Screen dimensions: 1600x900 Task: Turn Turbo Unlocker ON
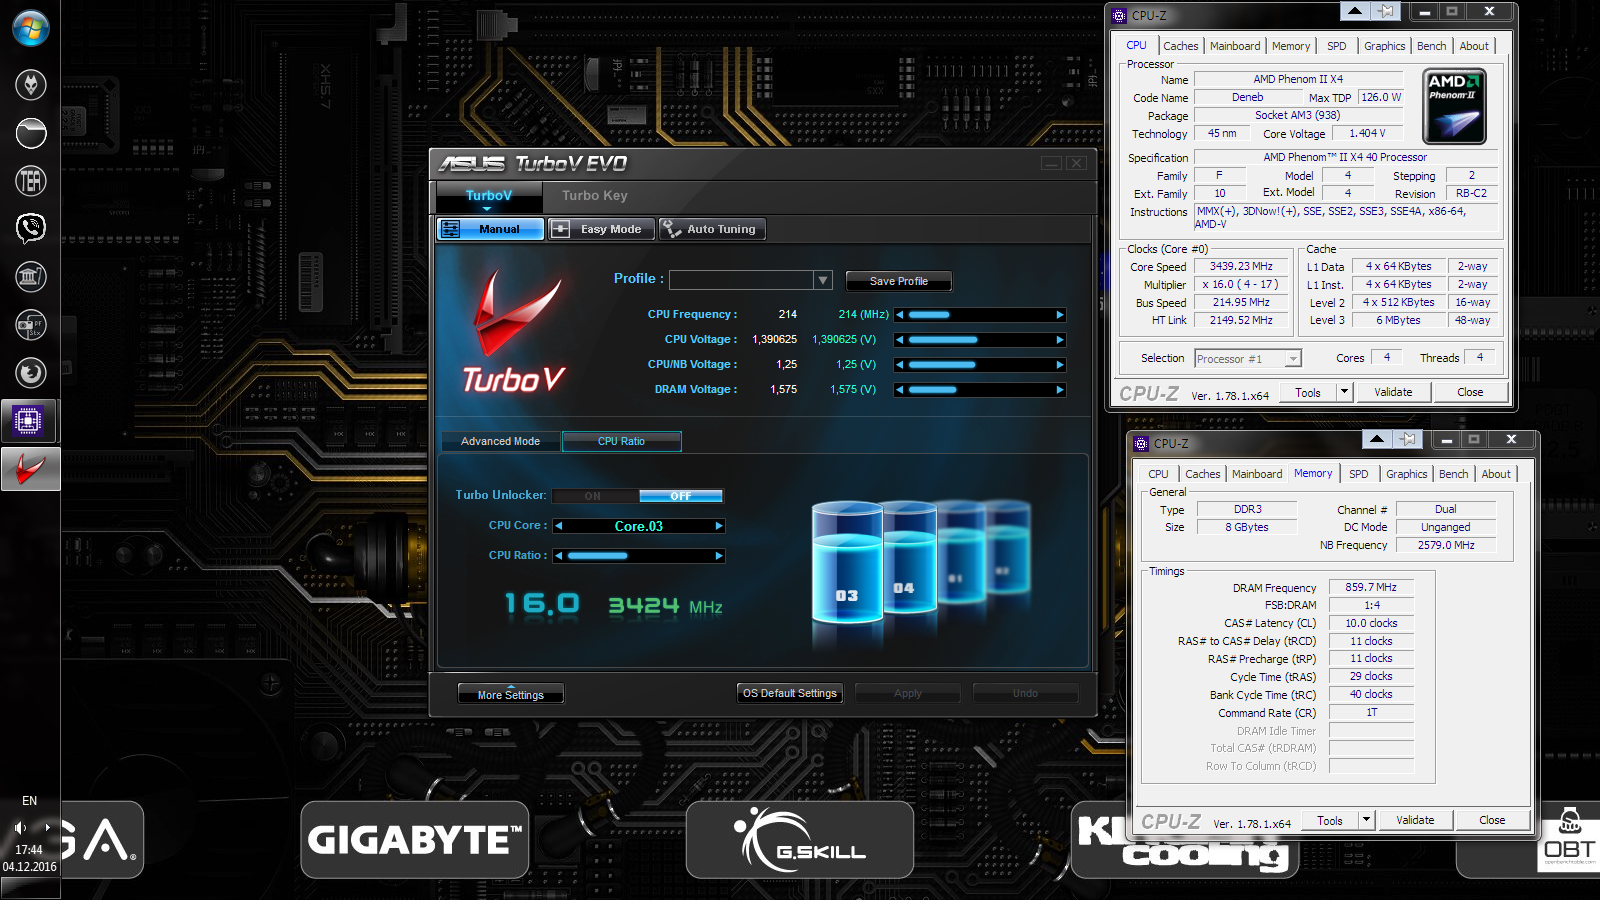tap(594, 496)
